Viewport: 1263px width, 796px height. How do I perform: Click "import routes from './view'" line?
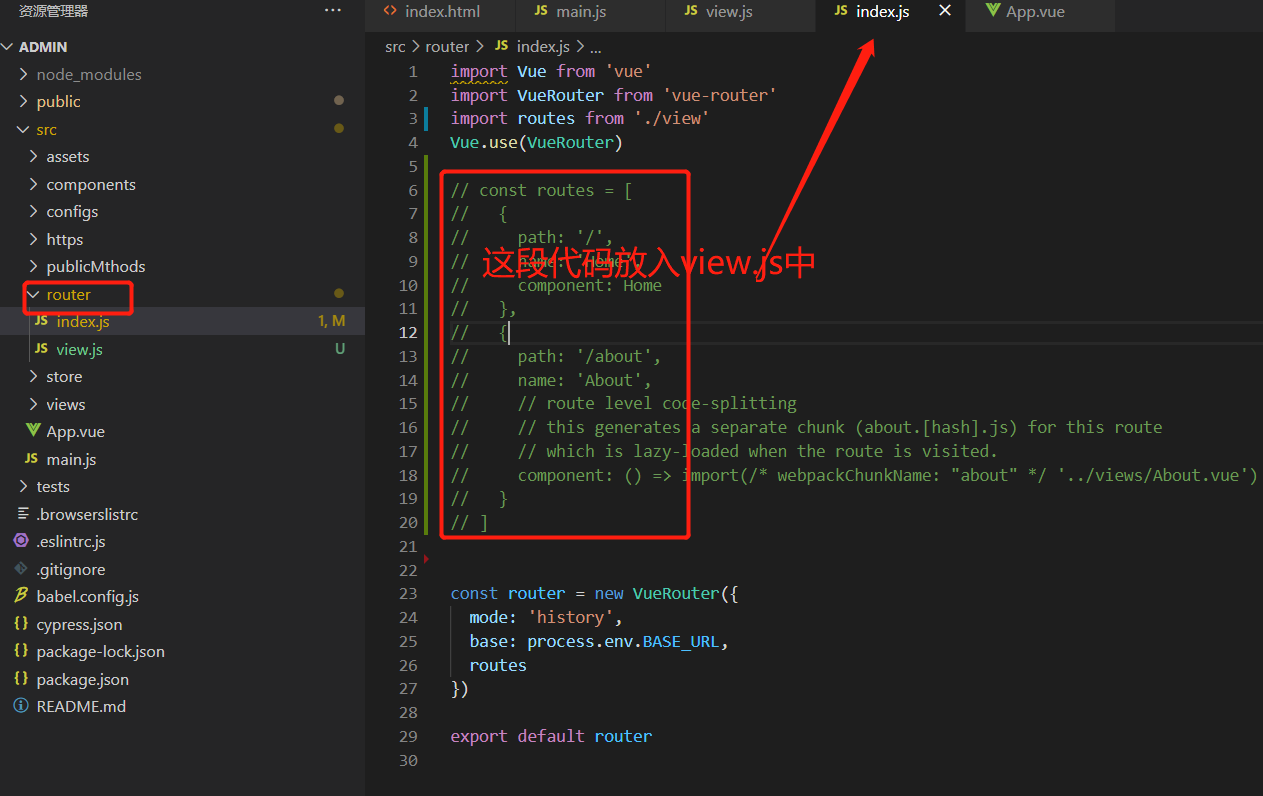[x=580, y=118]
